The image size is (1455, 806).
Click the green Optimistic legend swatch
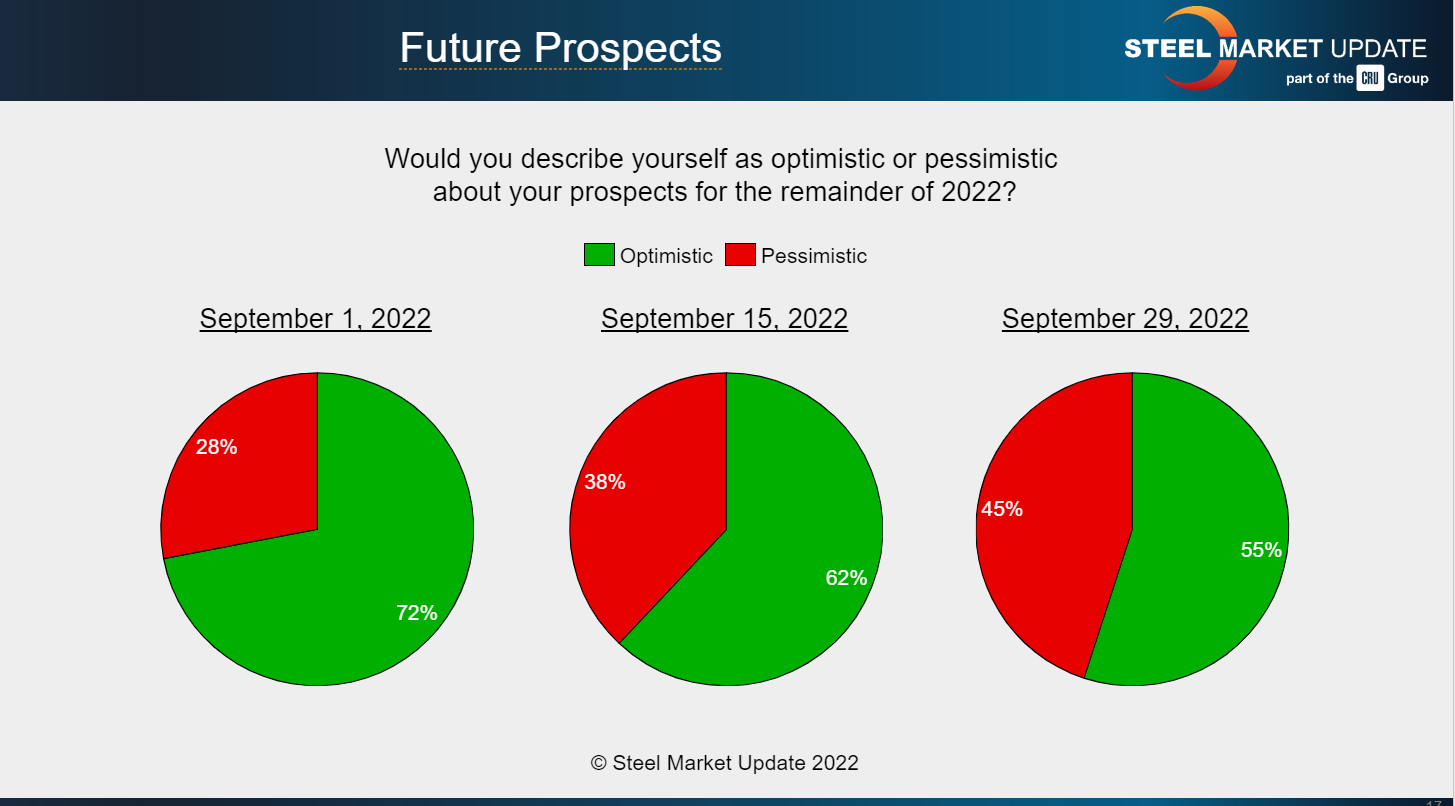598,255
